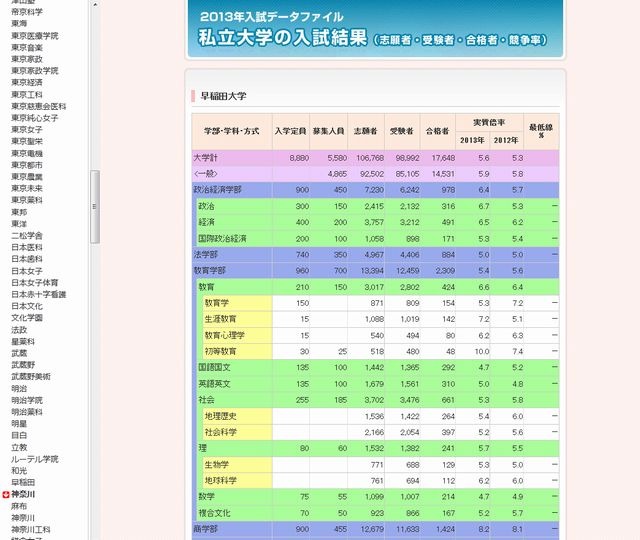640x540 pixels.
Task: Click the 学部・学科・方式 column header
Action: click(x=232, y=131)
